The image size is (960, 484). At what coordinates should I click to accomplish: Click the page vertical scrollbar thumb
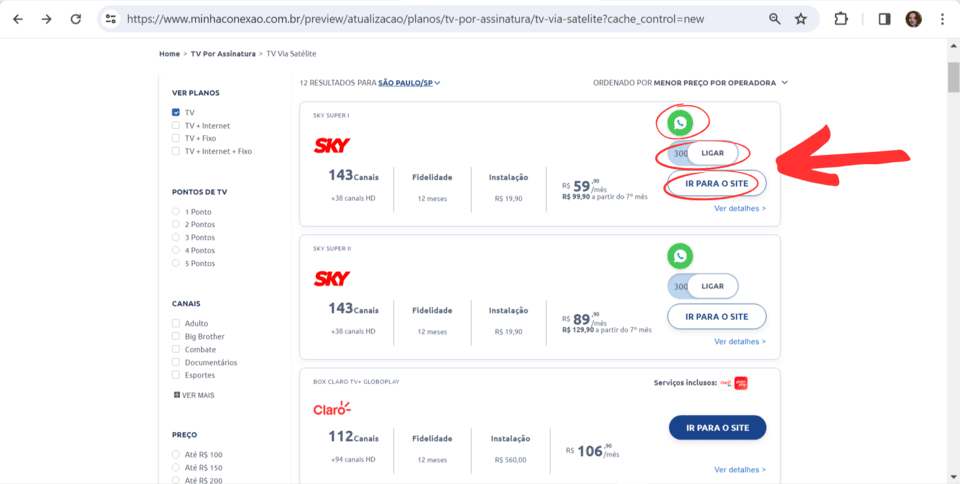pos(953,77)
